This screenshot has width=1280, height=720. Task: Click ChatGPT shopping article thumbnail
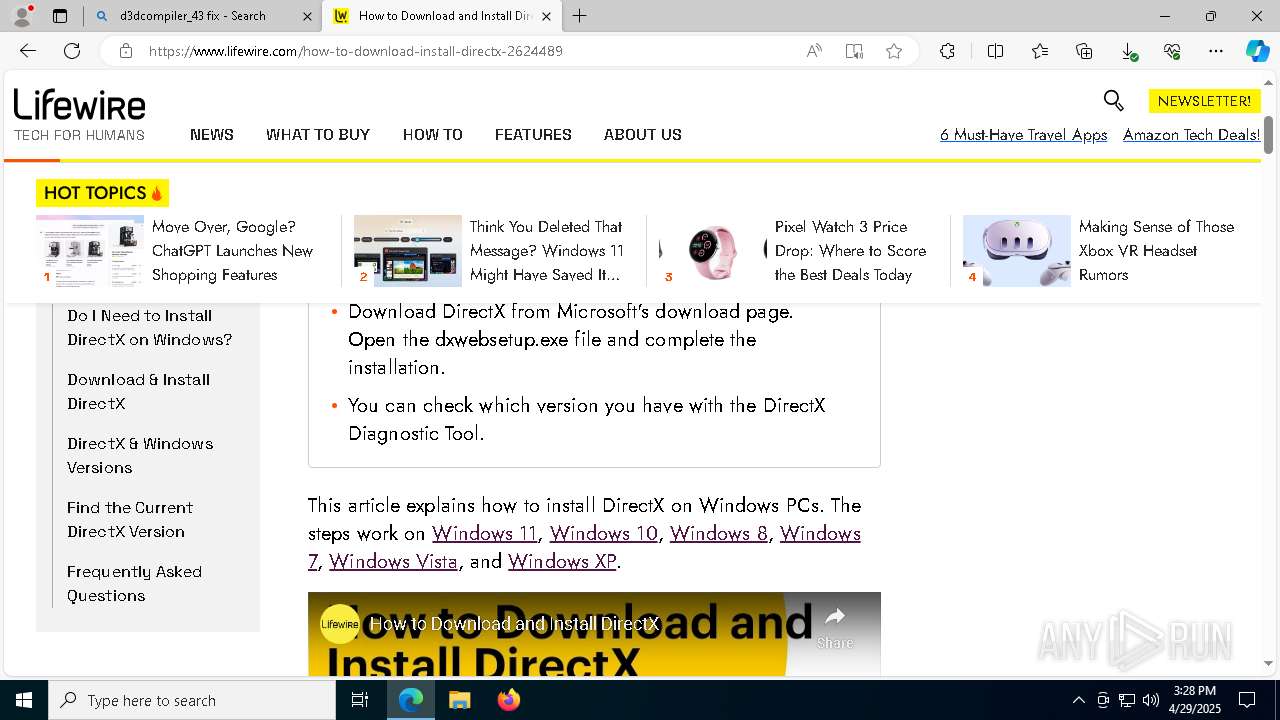coord(90,251)
